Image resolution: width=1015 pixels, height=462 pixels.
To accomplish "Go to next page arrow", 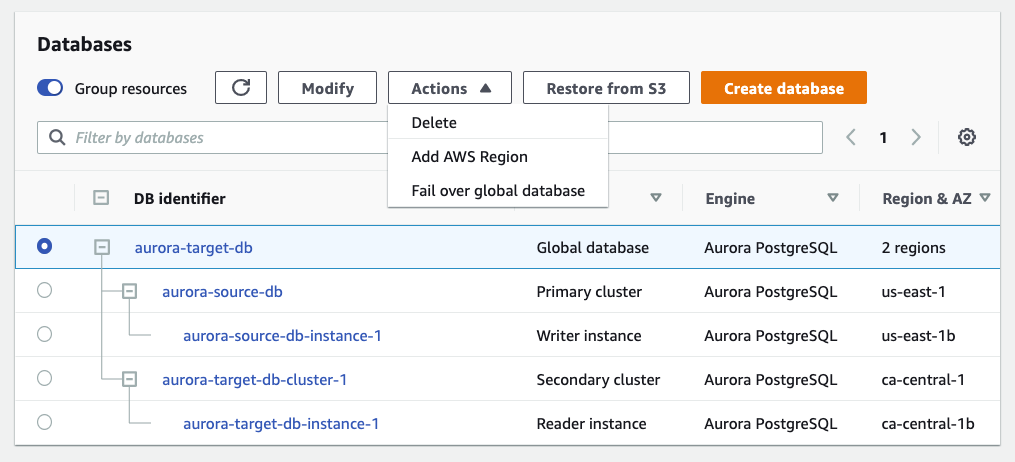I will point(916,138).
